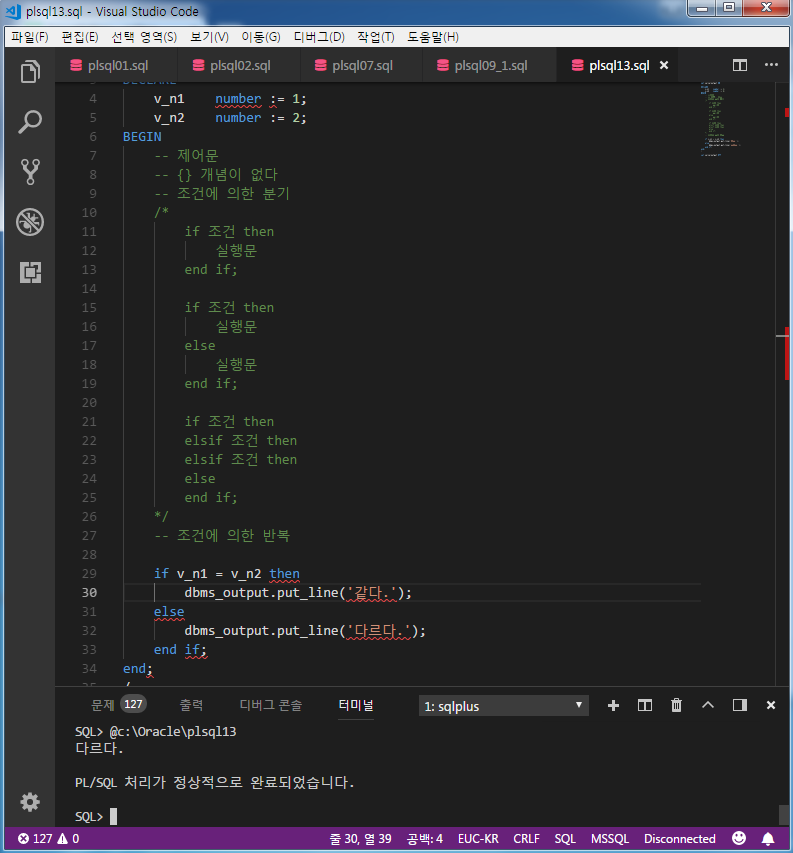This screenshot has height=853, width=793.
Task: Open the 선택 영역(S) menu
Action: (x=144, y=37)
